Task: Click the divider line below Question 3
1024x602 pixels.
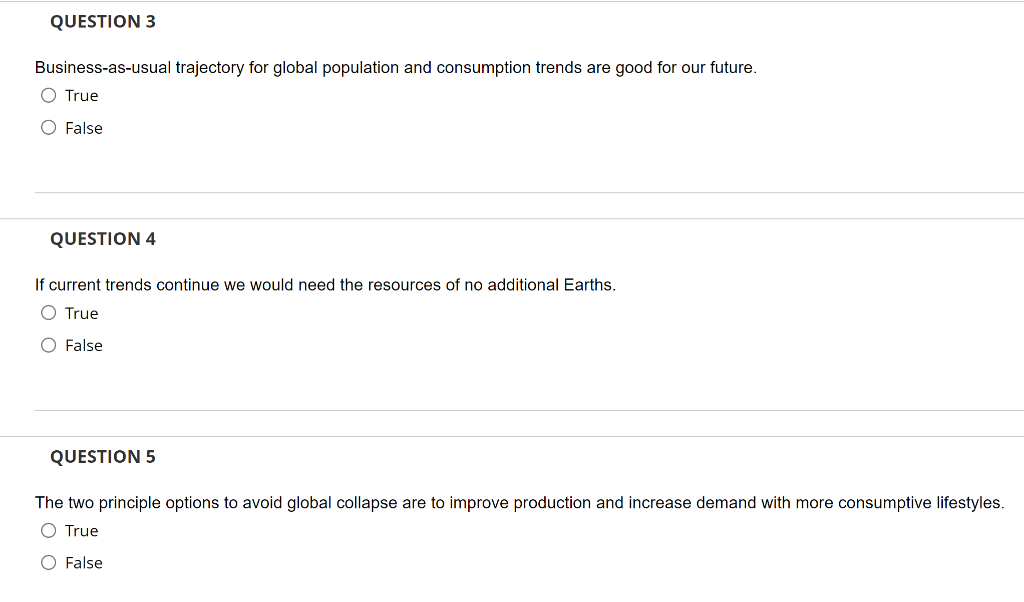Action: click(528, 193)
